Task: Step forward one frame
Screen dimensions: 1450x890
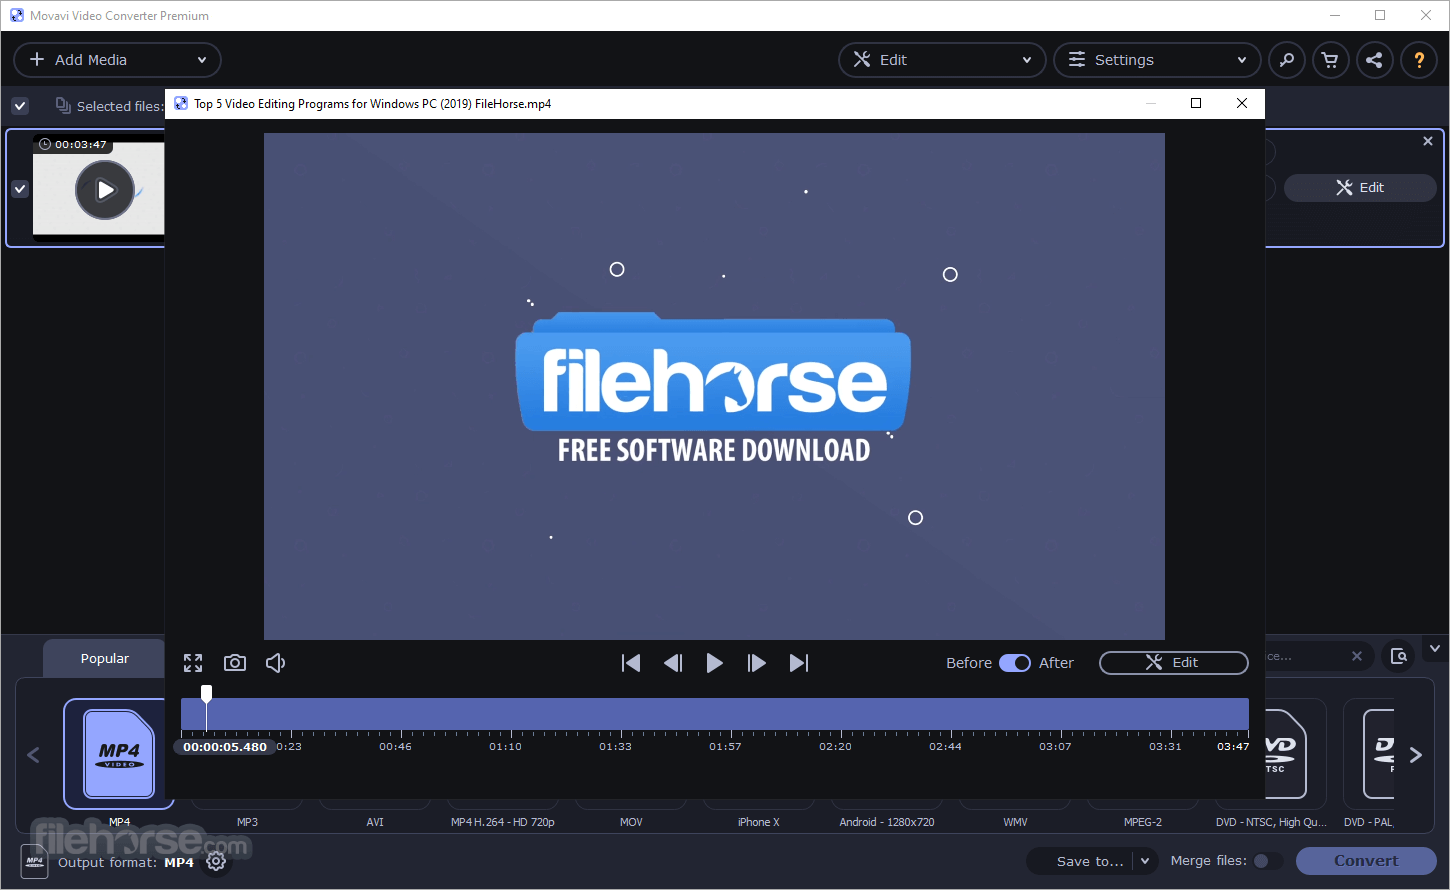Action: (x=757, y=663)
